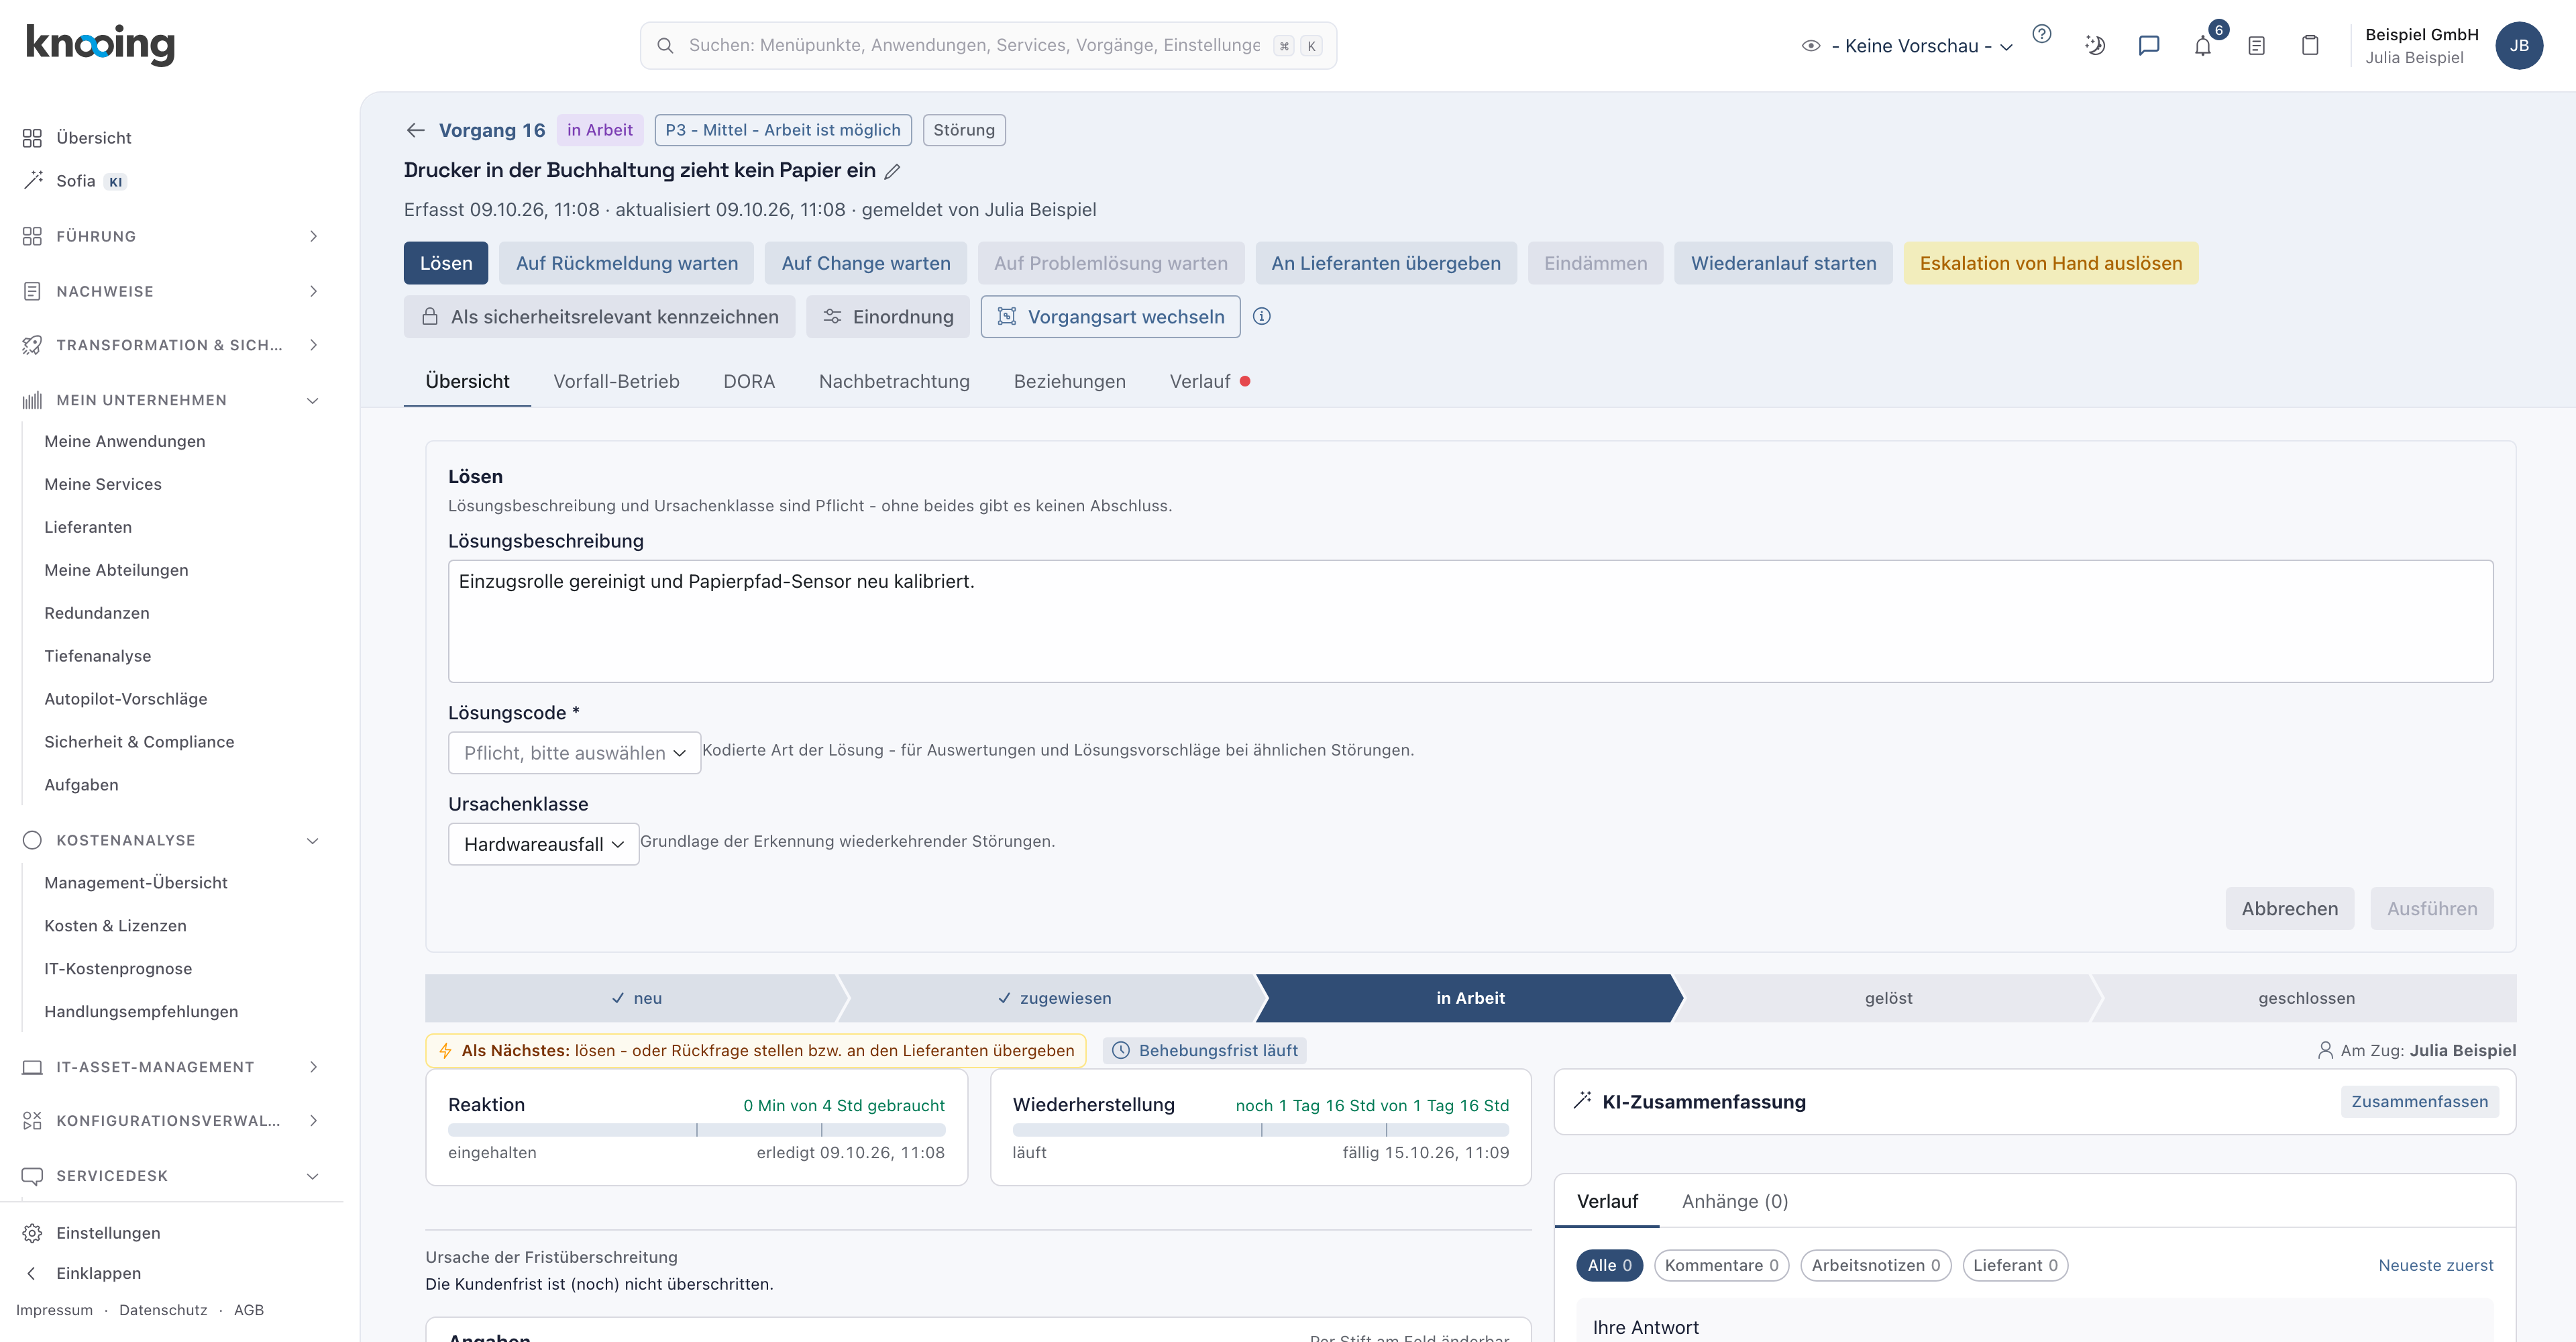Open the clipboard icon in header
Image resolution: width=2576 pixels, height=1342 pixels.
pos(2310,45)
